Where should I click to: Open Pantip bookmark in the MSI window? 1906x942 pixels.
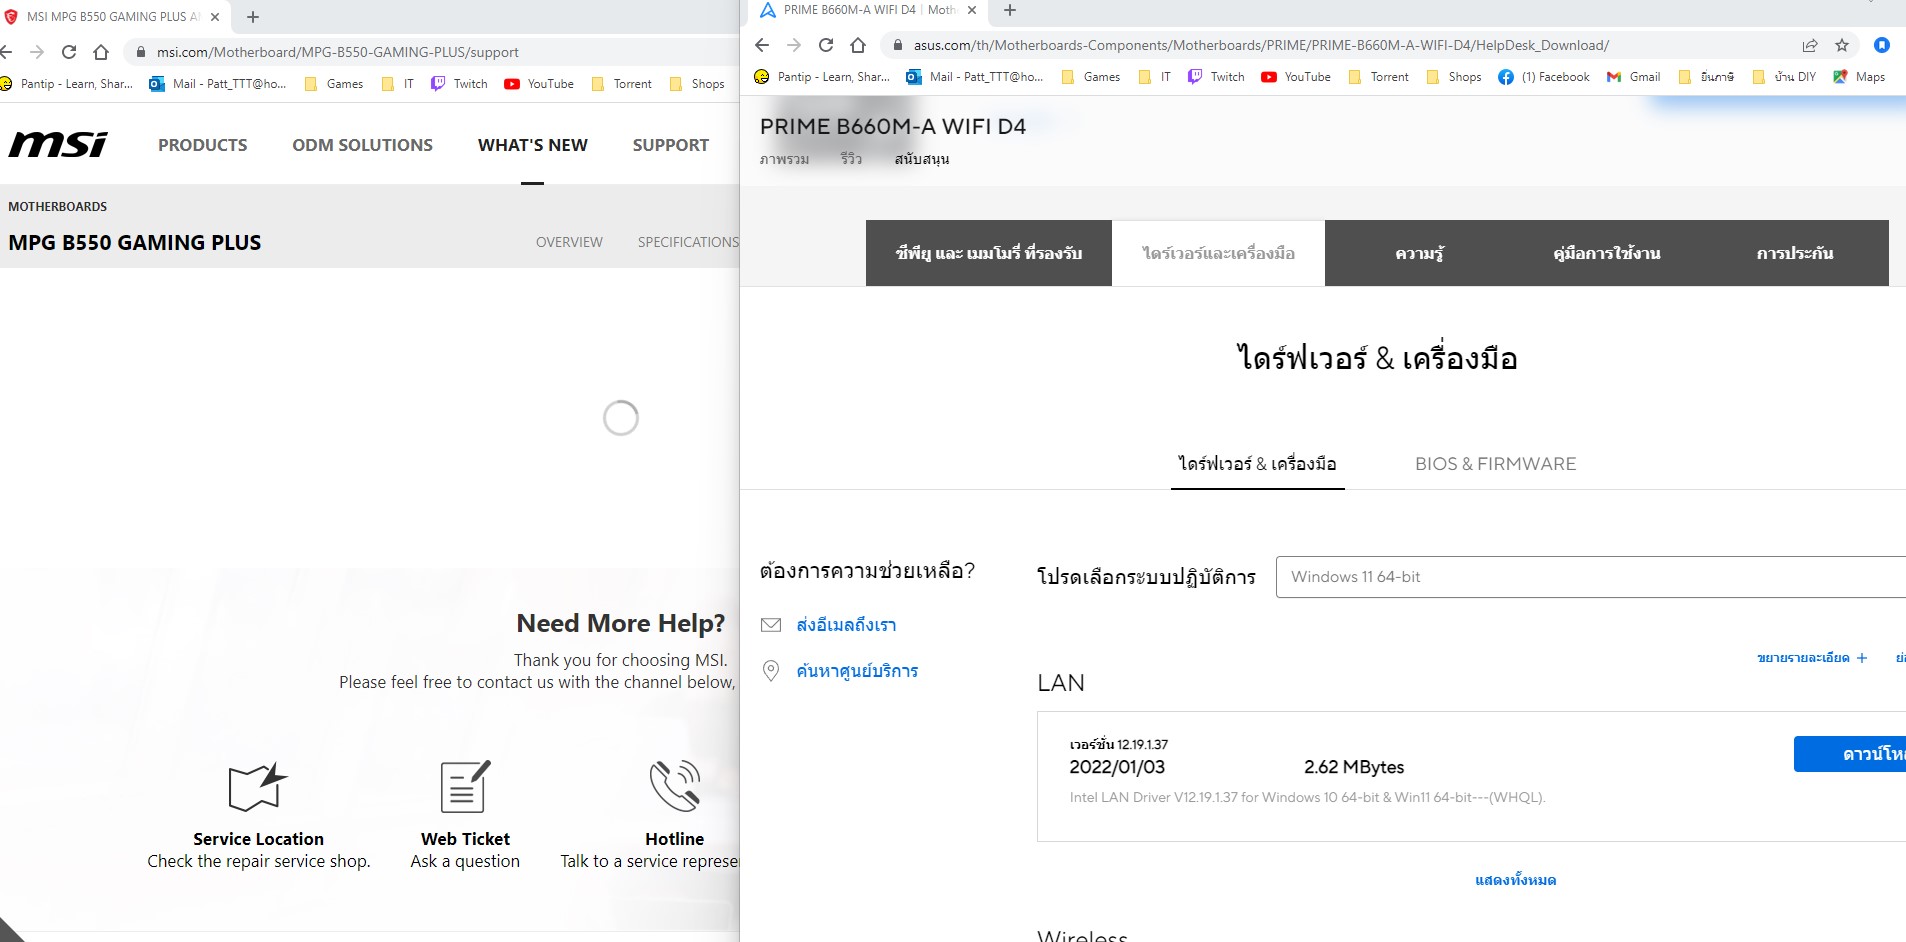point(66,84)
